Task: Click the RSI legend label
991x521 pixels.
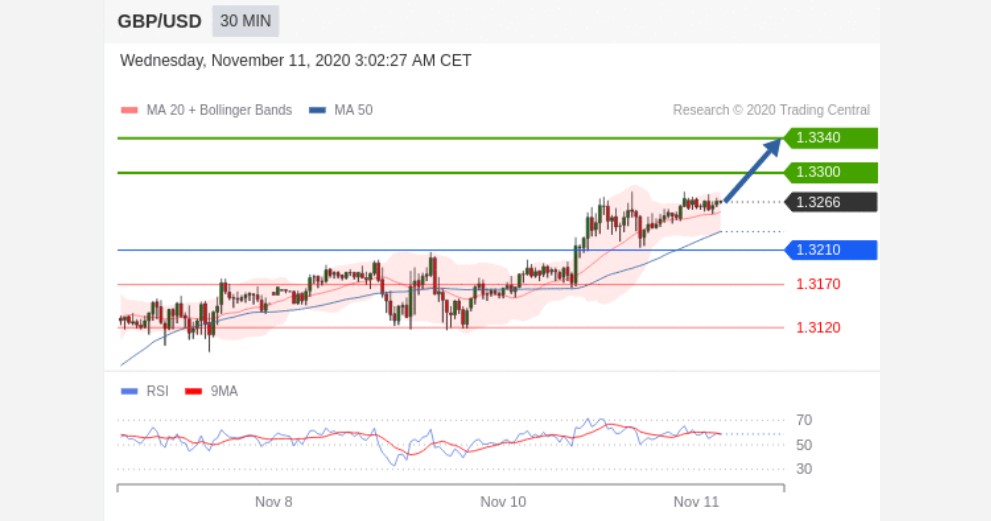Action: [157, 391]
